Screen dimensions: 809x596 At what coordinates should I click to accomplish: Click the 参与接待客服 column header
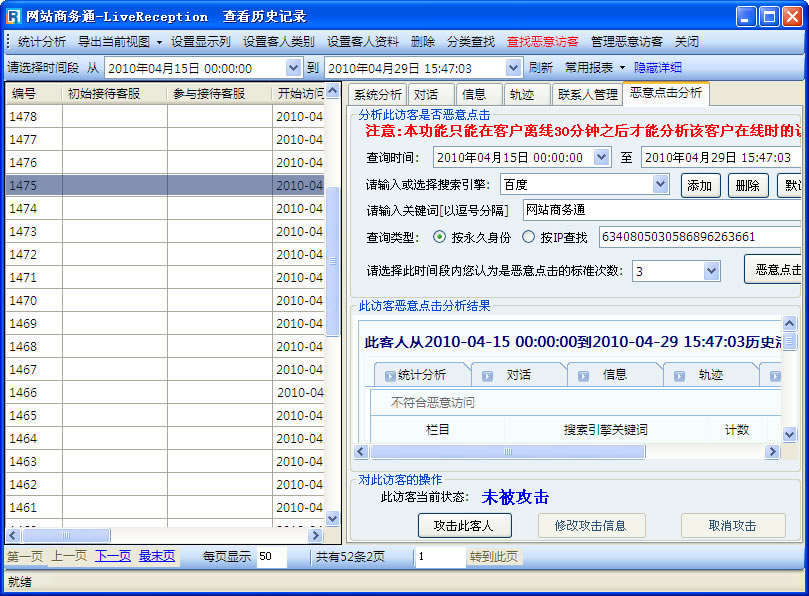(x=220, y=93)
